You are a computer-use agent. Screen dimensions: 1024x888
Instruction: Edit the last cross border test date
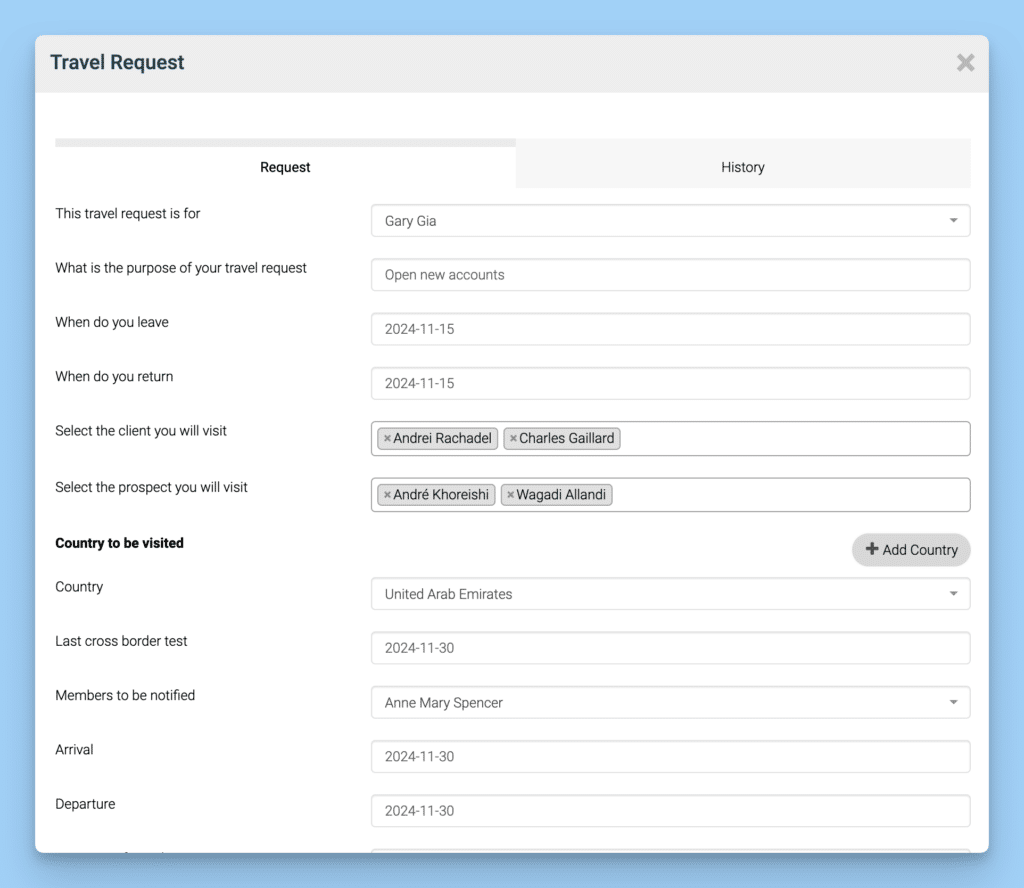click(x=670, y=648)
